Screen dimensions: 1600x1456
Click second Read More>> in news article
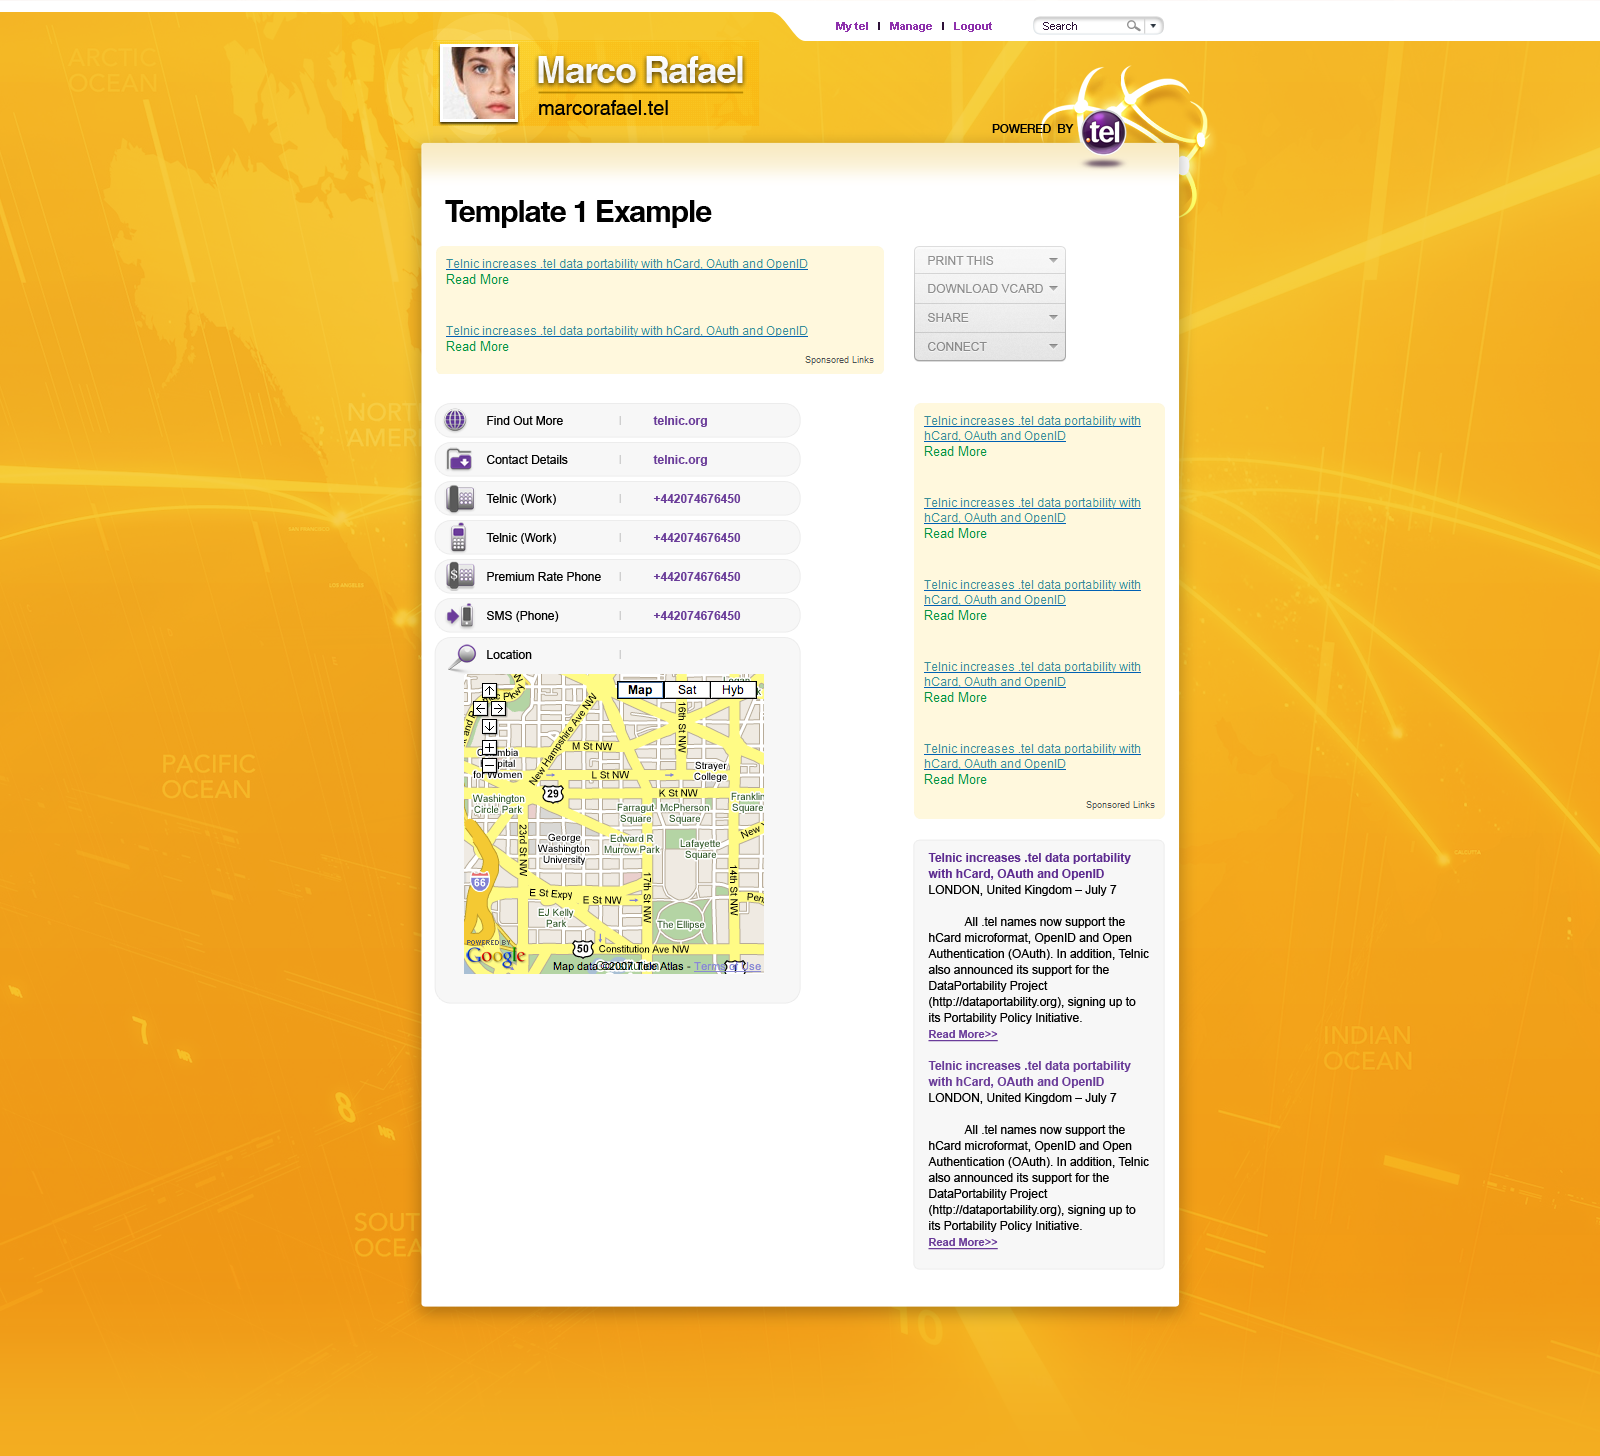[962, 1243]
